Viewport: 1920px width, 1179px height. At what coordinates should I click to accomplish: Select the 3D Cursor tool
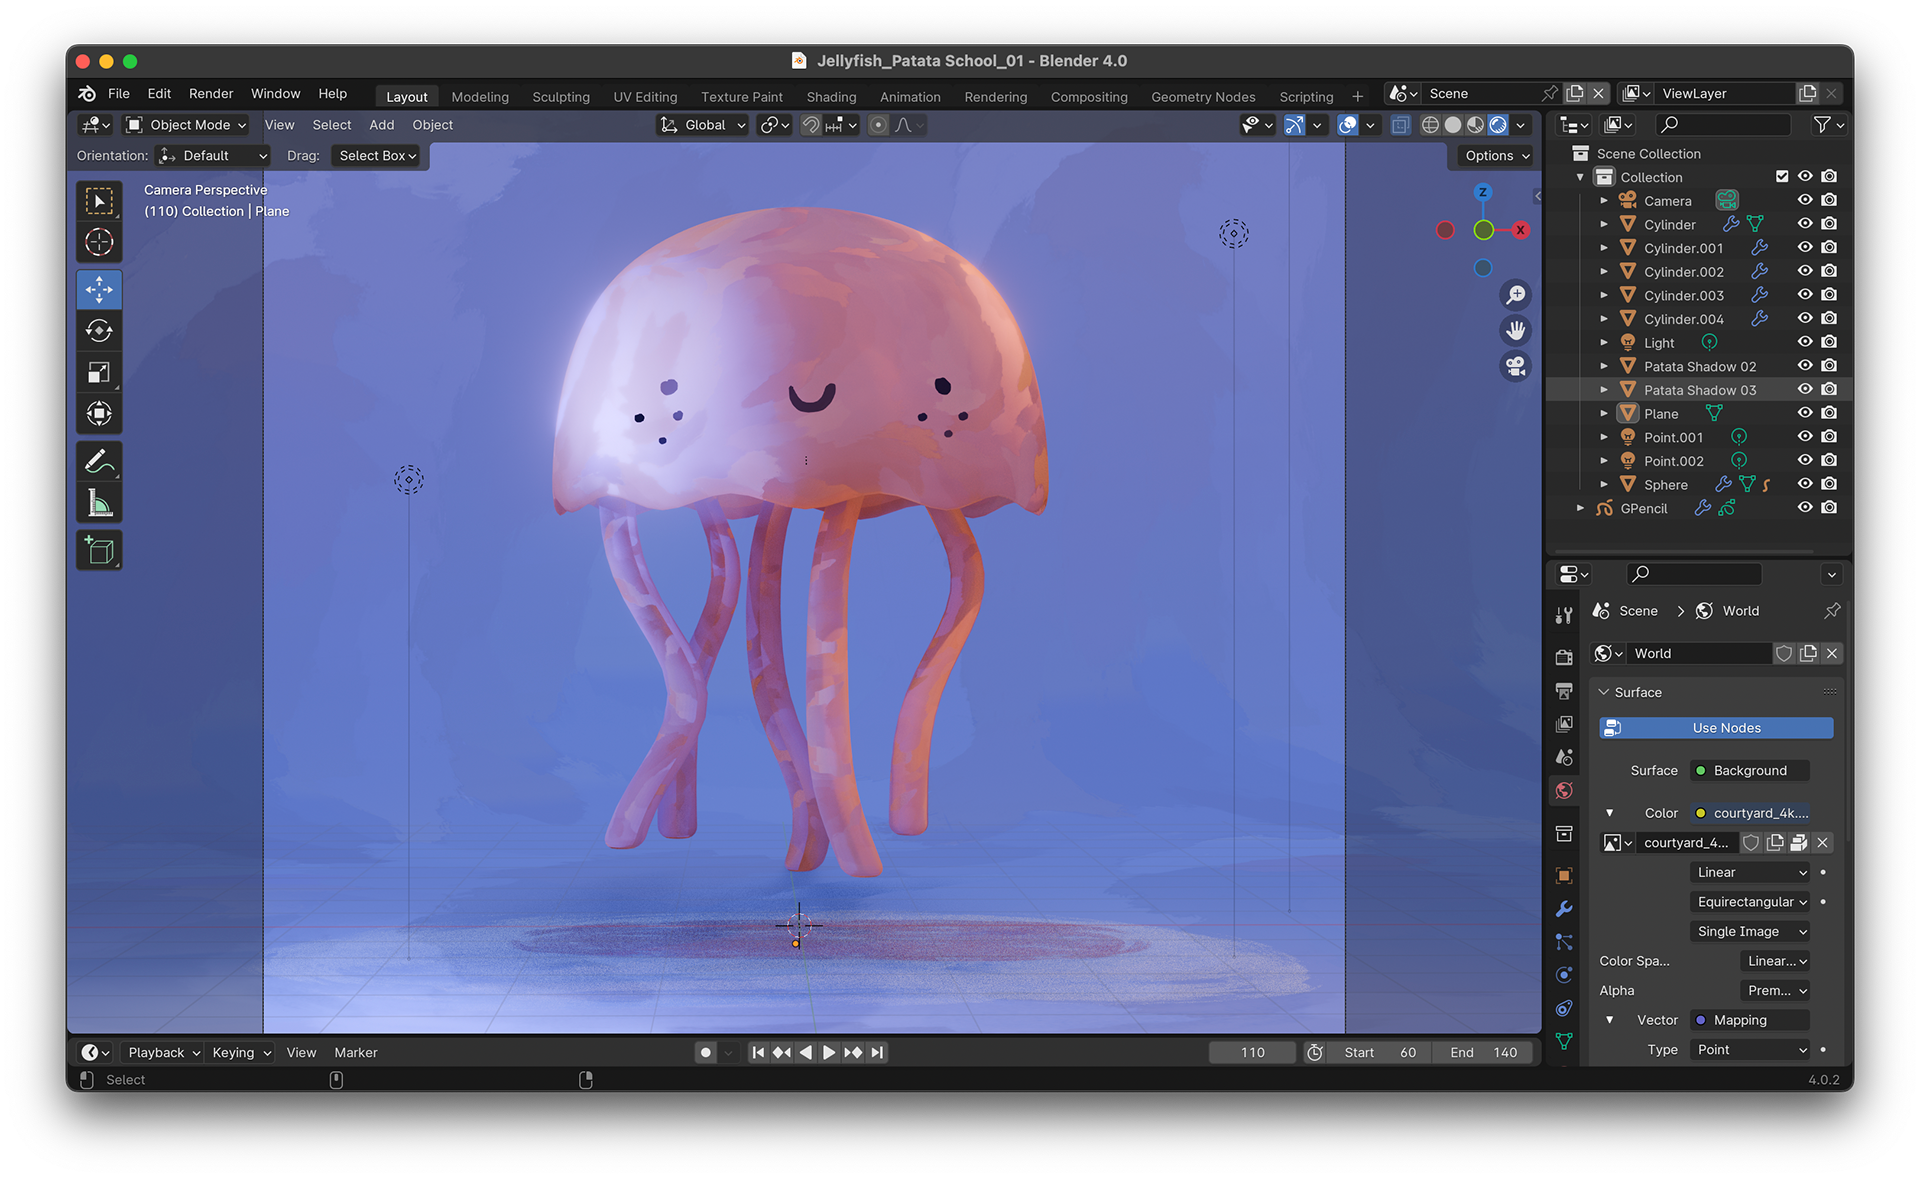[99, 242]
